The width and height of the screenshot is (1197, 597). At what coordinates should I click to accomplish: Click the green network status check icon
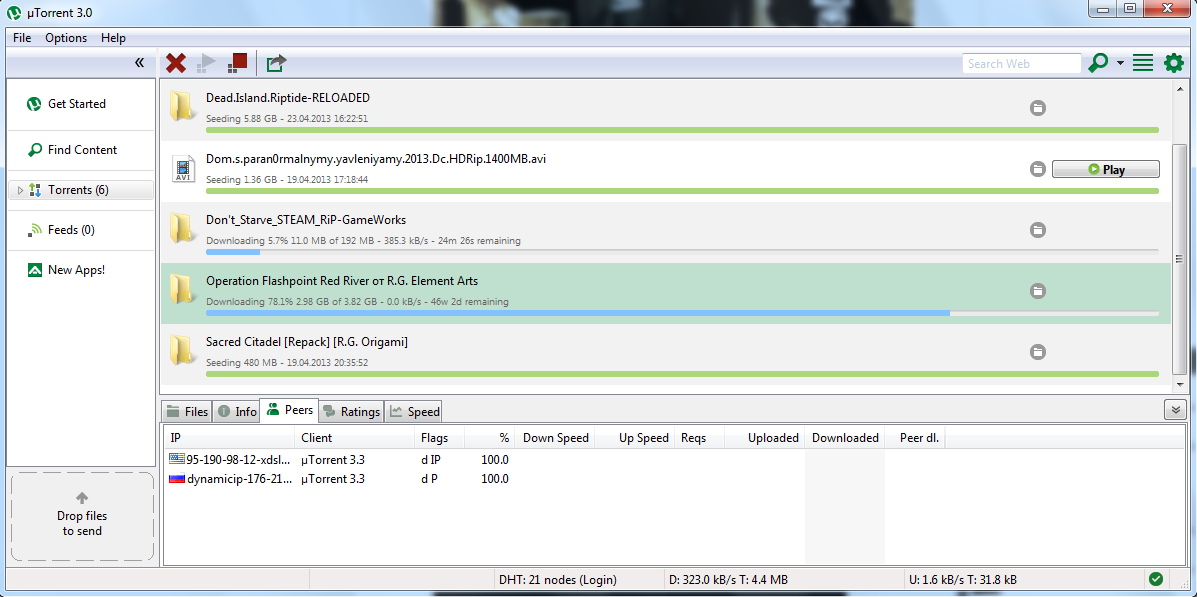[x=1156, y=579]
